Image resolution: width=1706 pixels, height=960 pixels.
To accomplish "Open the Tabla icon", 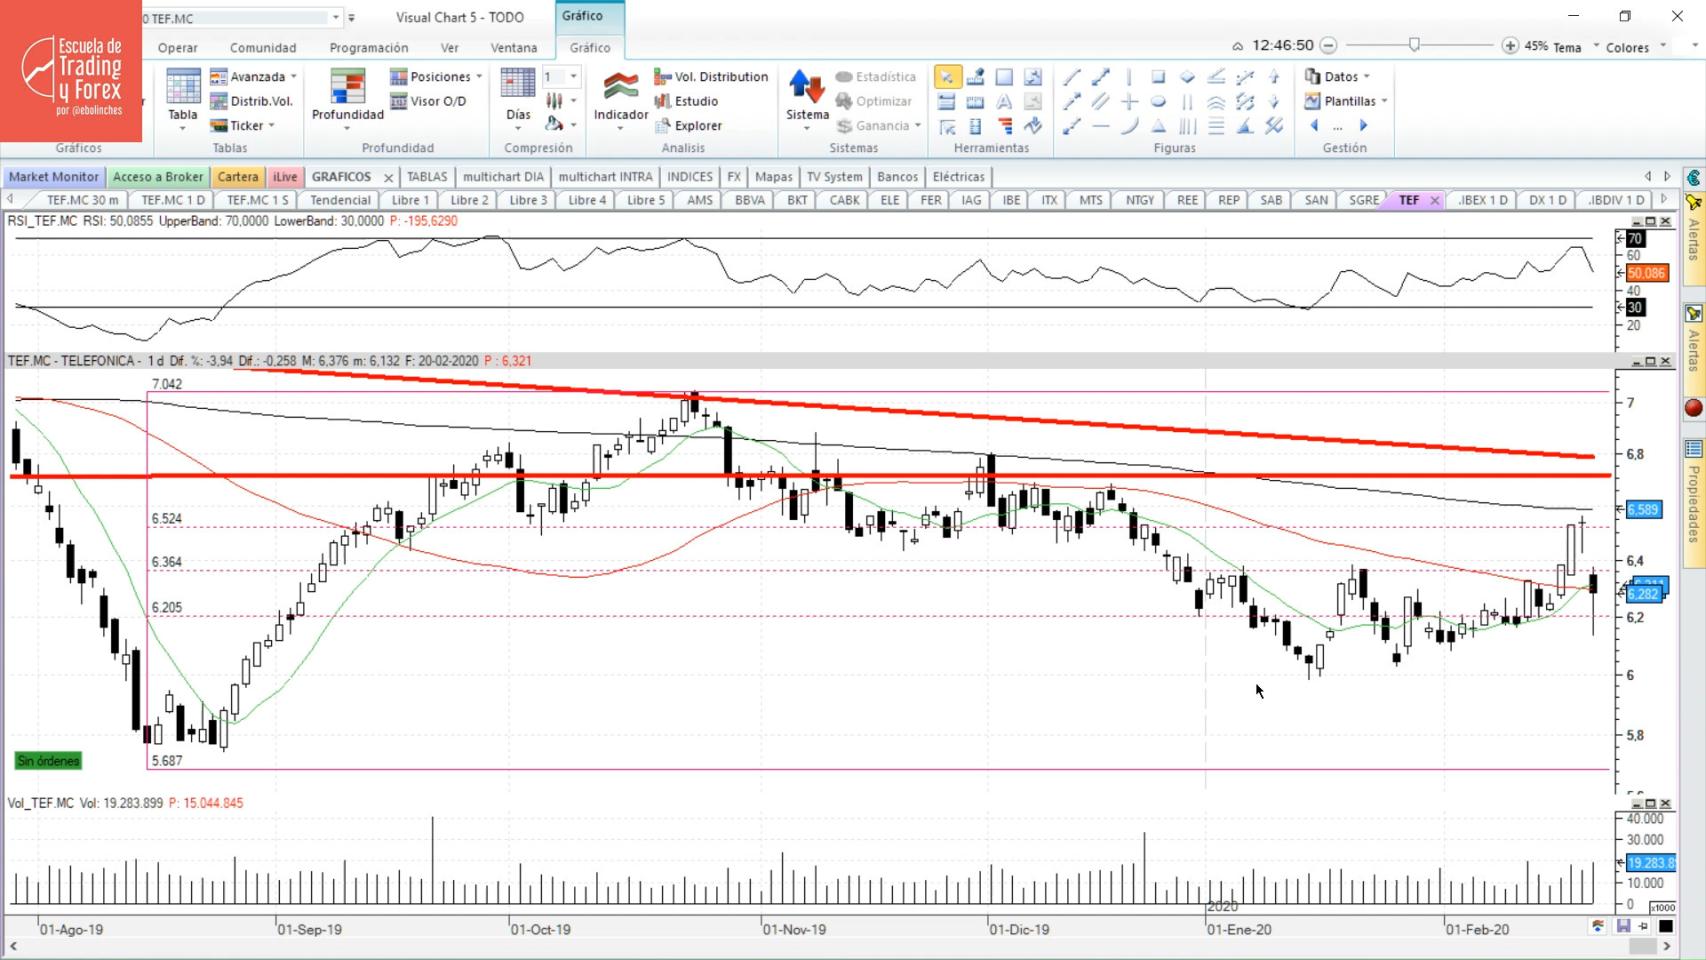I will 183,87.
